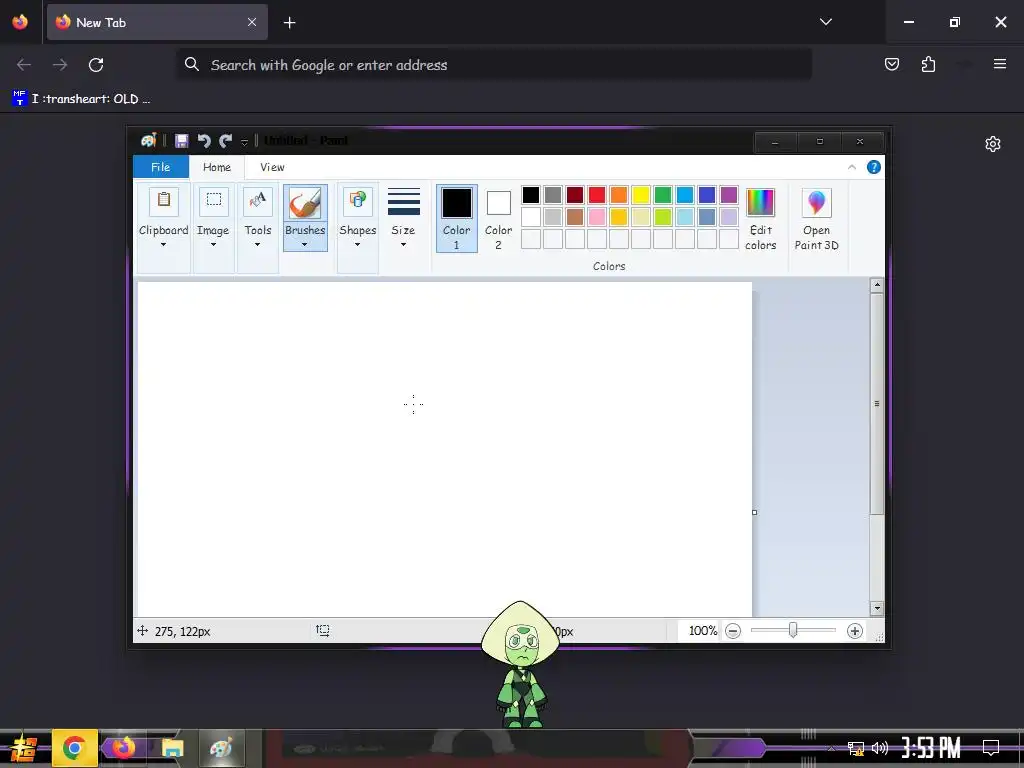Pick the purple color swatch
This screenshot has height=768, width=1024.
tap(729, 195)
